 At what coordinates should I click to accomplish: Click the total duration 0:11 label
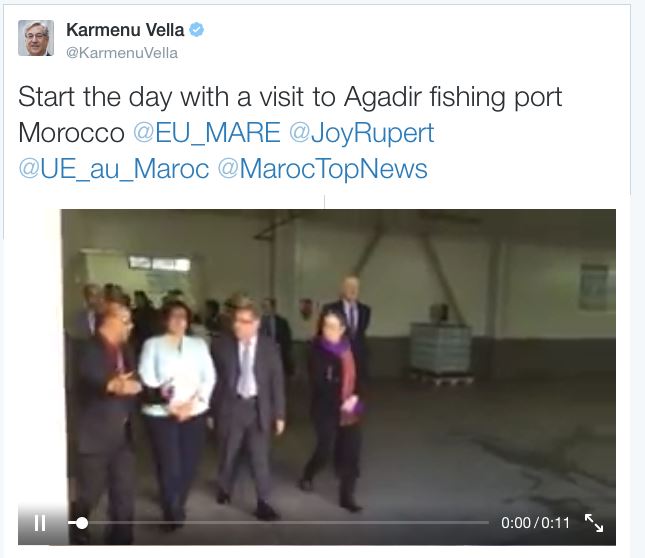coord(555,523)
